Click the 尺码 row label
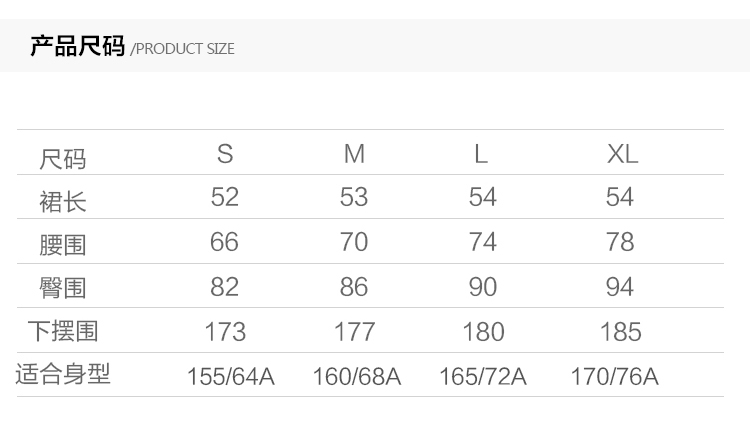 63,158
